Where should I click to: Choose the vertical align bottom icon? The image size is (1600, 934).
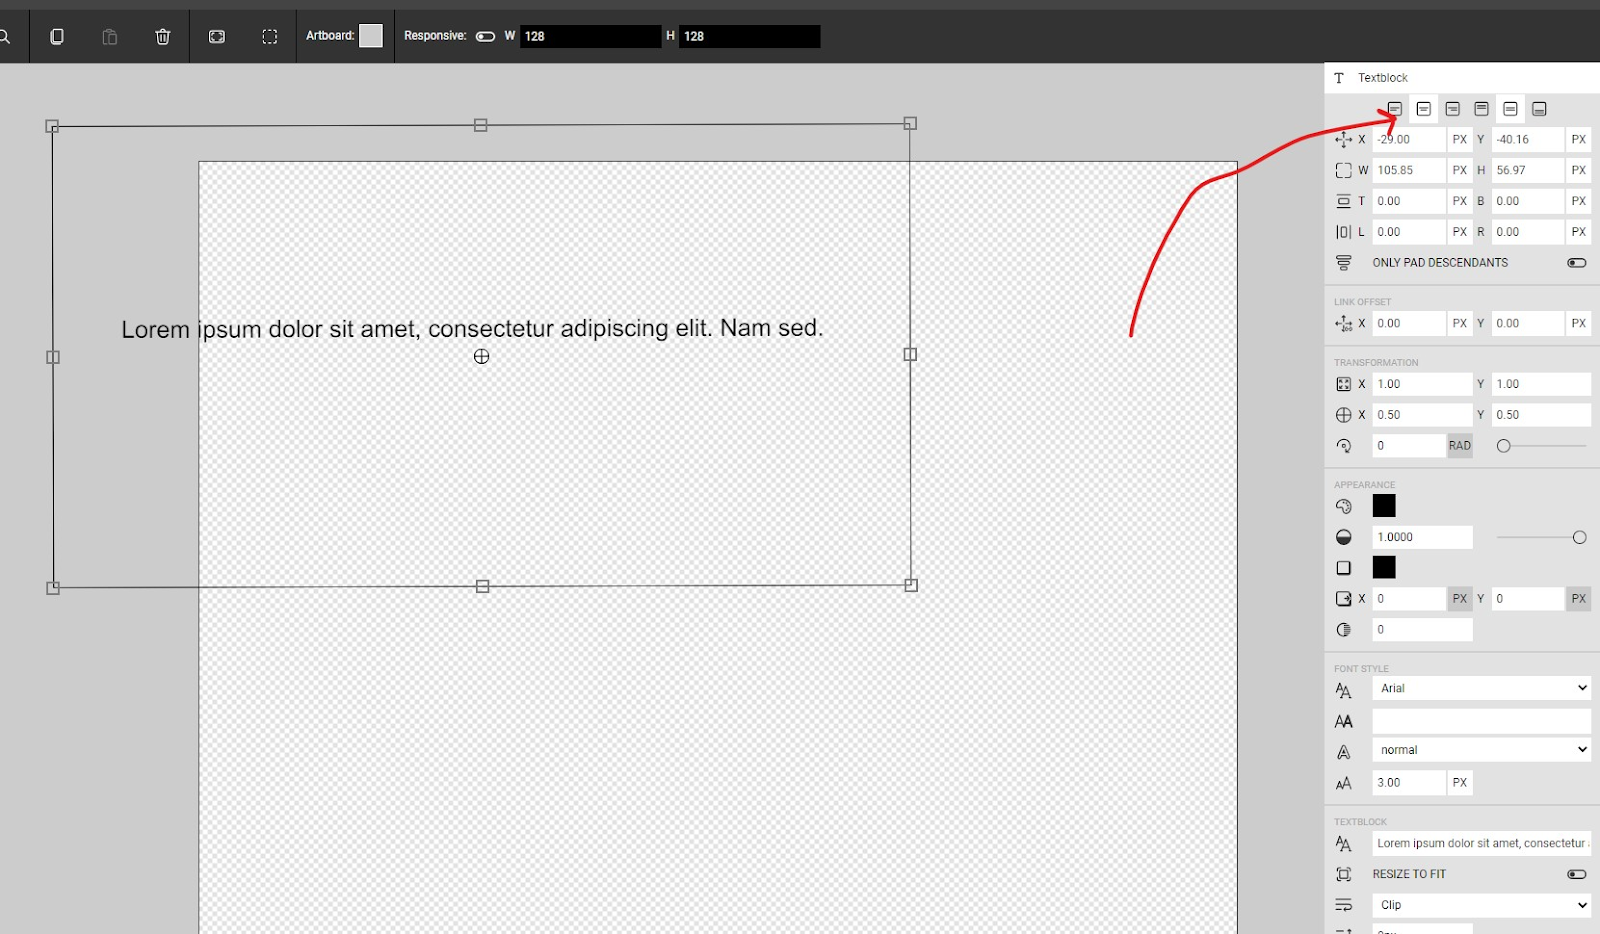click(1540, 109)
